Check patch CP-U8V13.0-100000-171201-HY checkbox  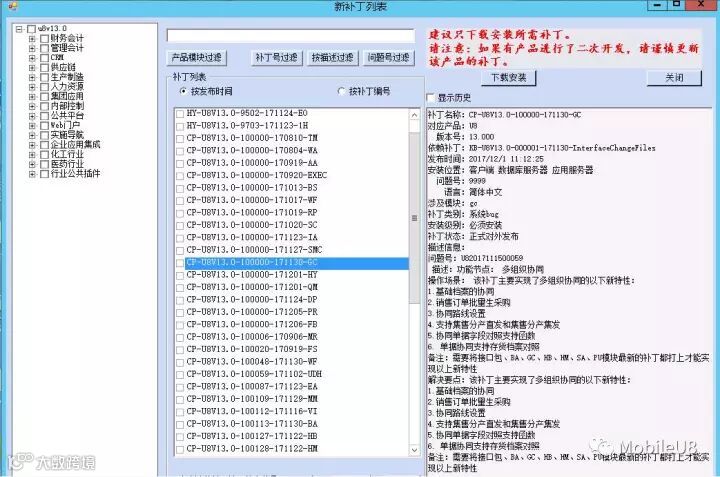(x=180, y=275)
